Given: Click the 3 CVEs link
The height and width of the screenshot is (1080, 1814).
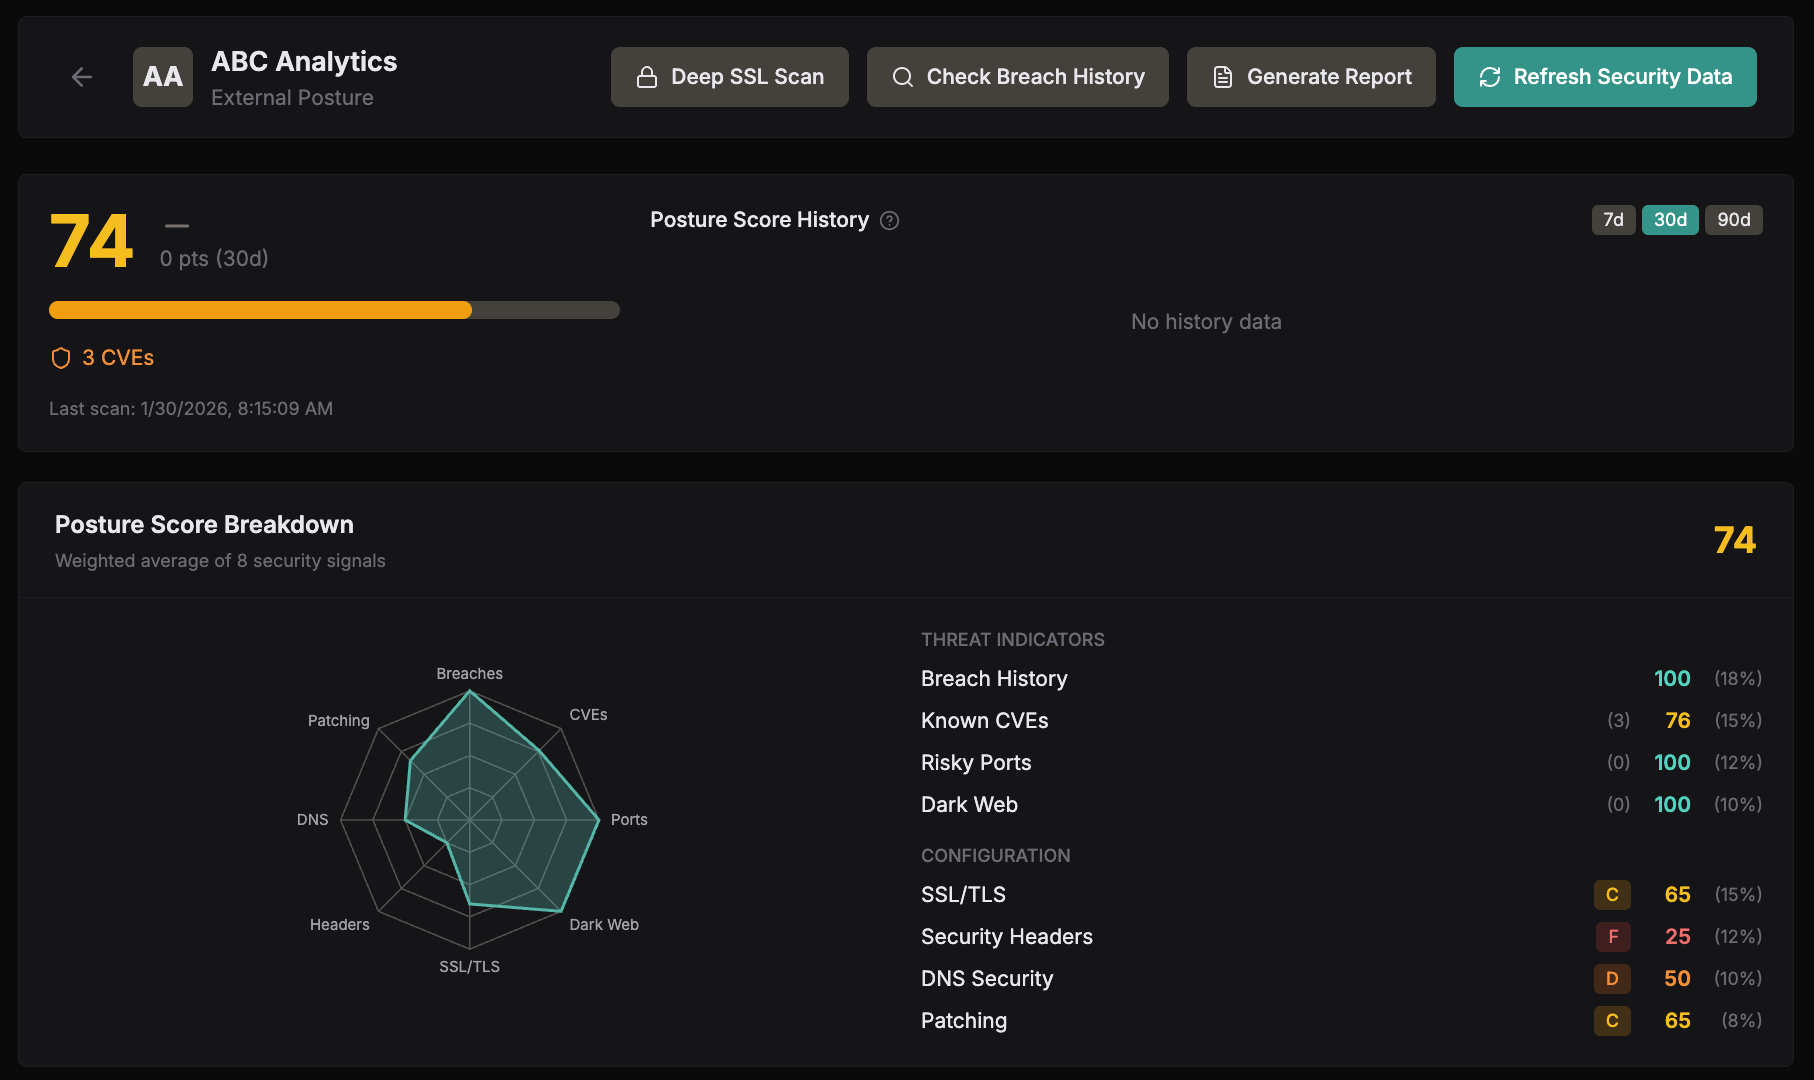Looking at the screenshot, I should (x=117, y=358).
